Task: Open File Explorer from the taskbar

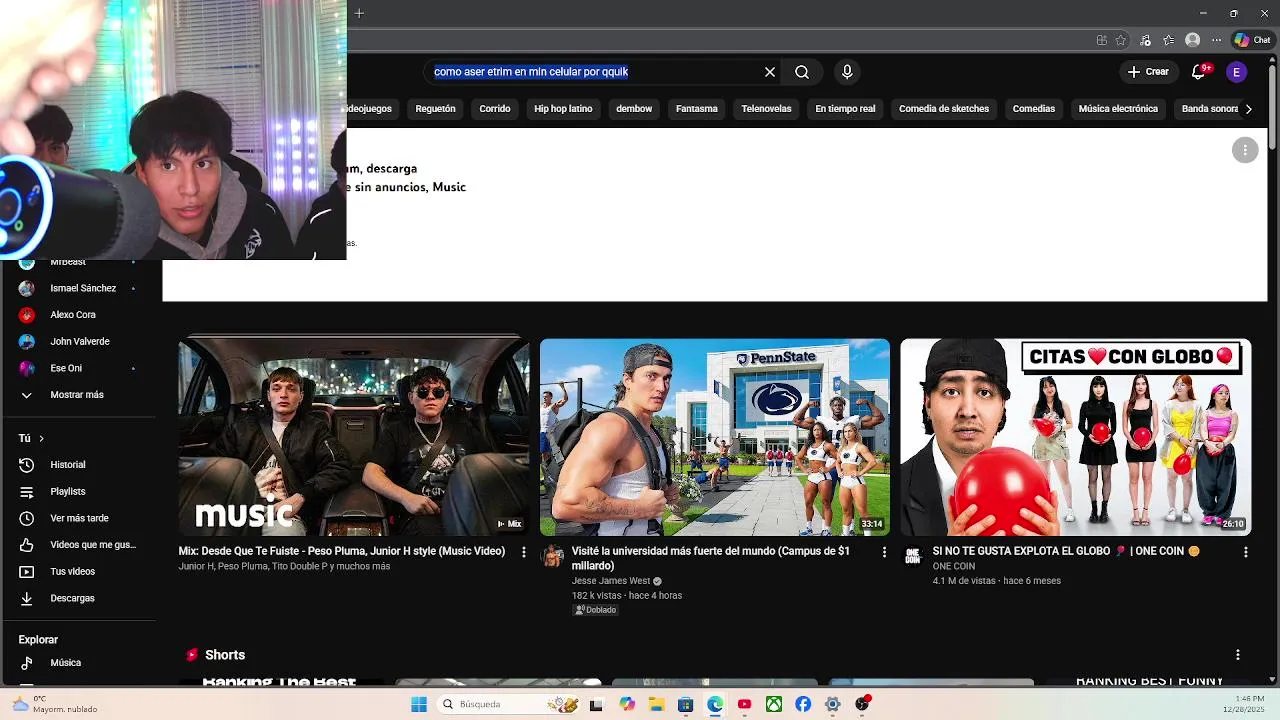Action: pyautogui.click(x=656, y=704)
